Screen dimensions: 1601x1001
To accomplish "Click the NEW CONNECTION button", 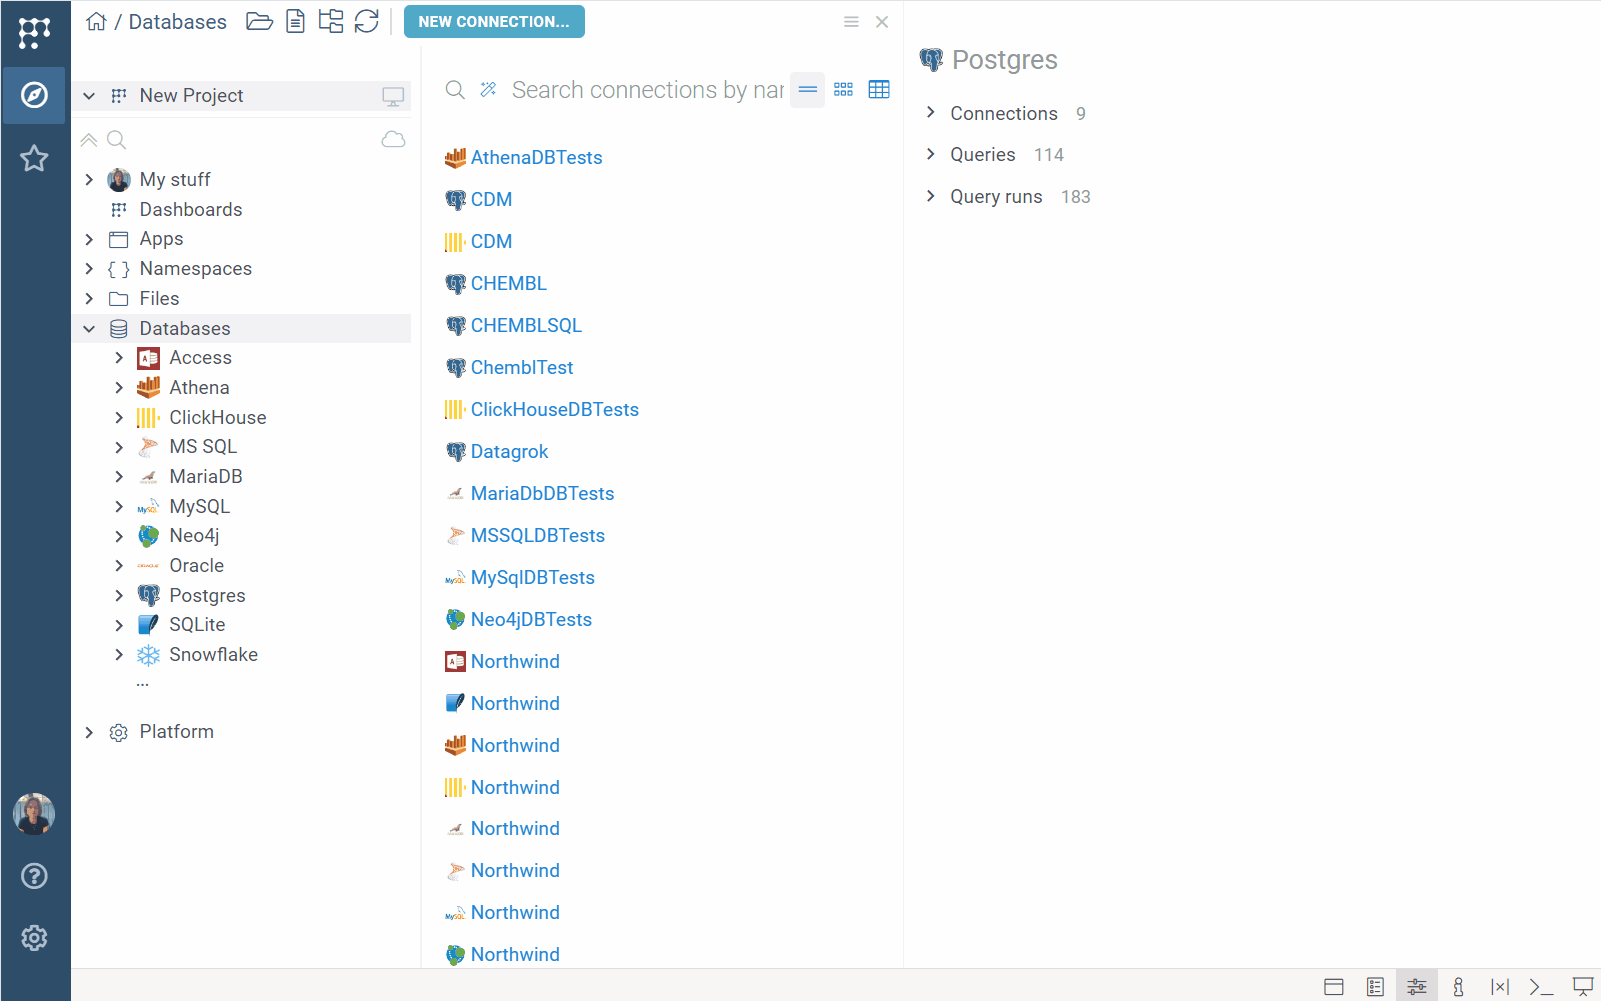I will click(494, 21).
